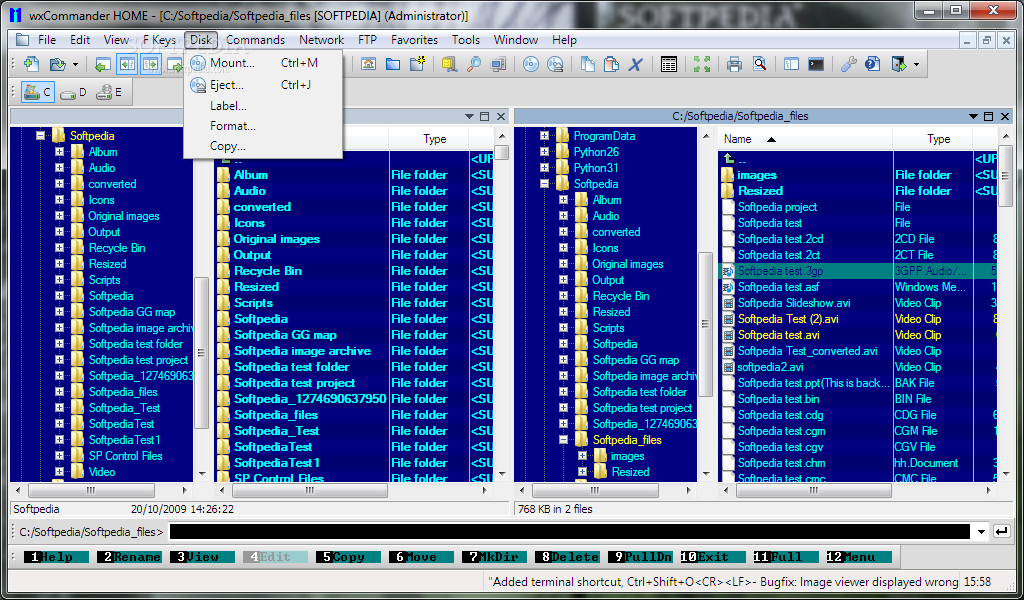Screen dimensions: 1024x600
Task: Click the printer toolbar icon
Action: pos(735,64)
